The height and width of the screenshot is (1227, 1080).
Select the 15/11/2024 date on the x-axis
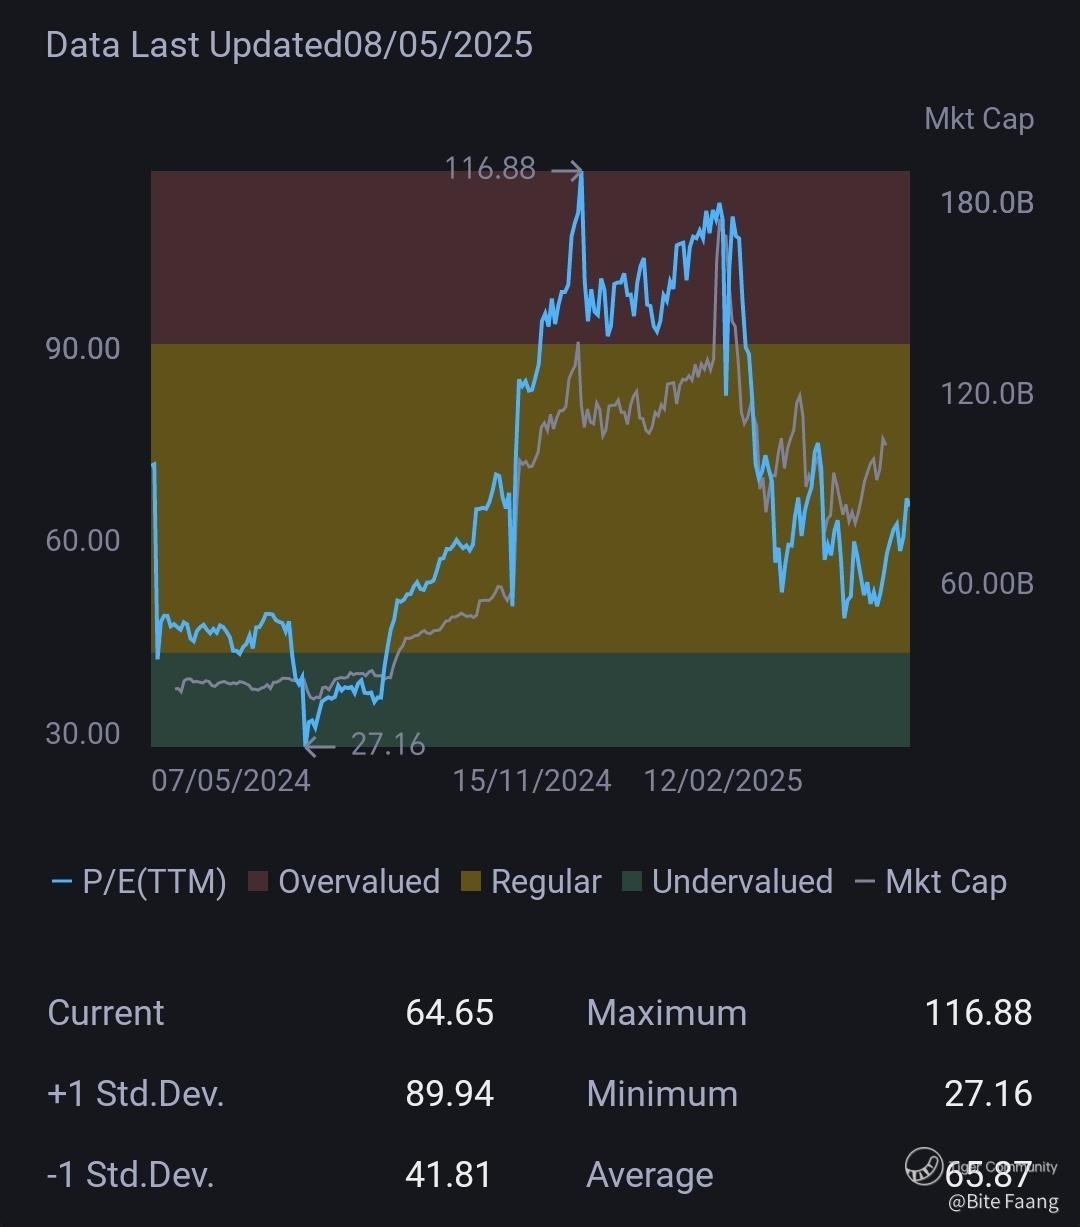point(532,780)
